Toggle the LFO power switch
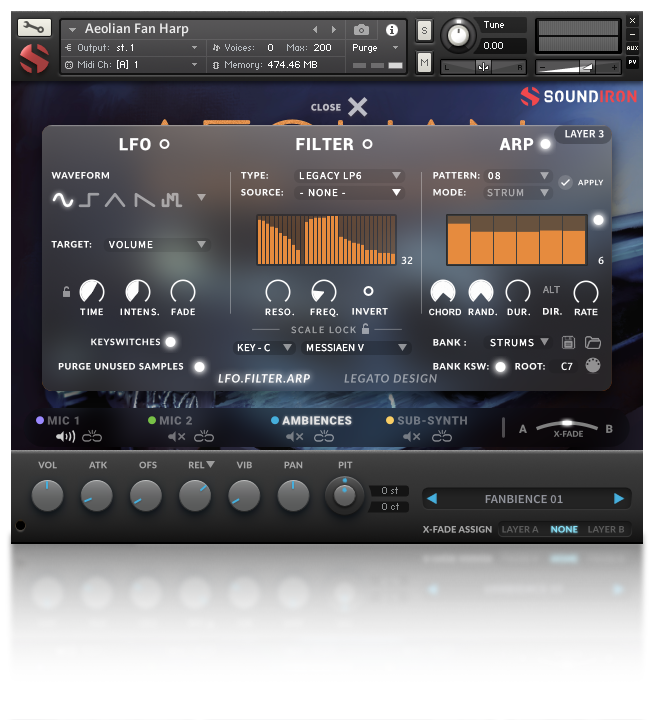Viewport: 654px width, 720px height. pos(165,144)
